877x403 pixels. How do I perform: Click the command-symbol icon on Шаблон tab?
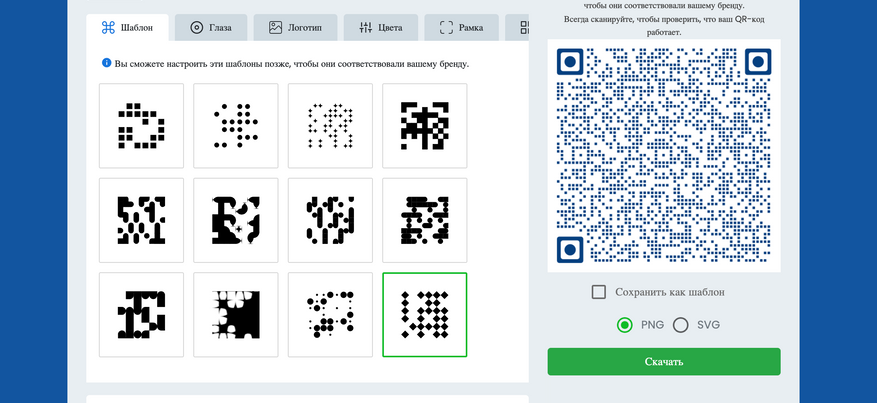108,28
